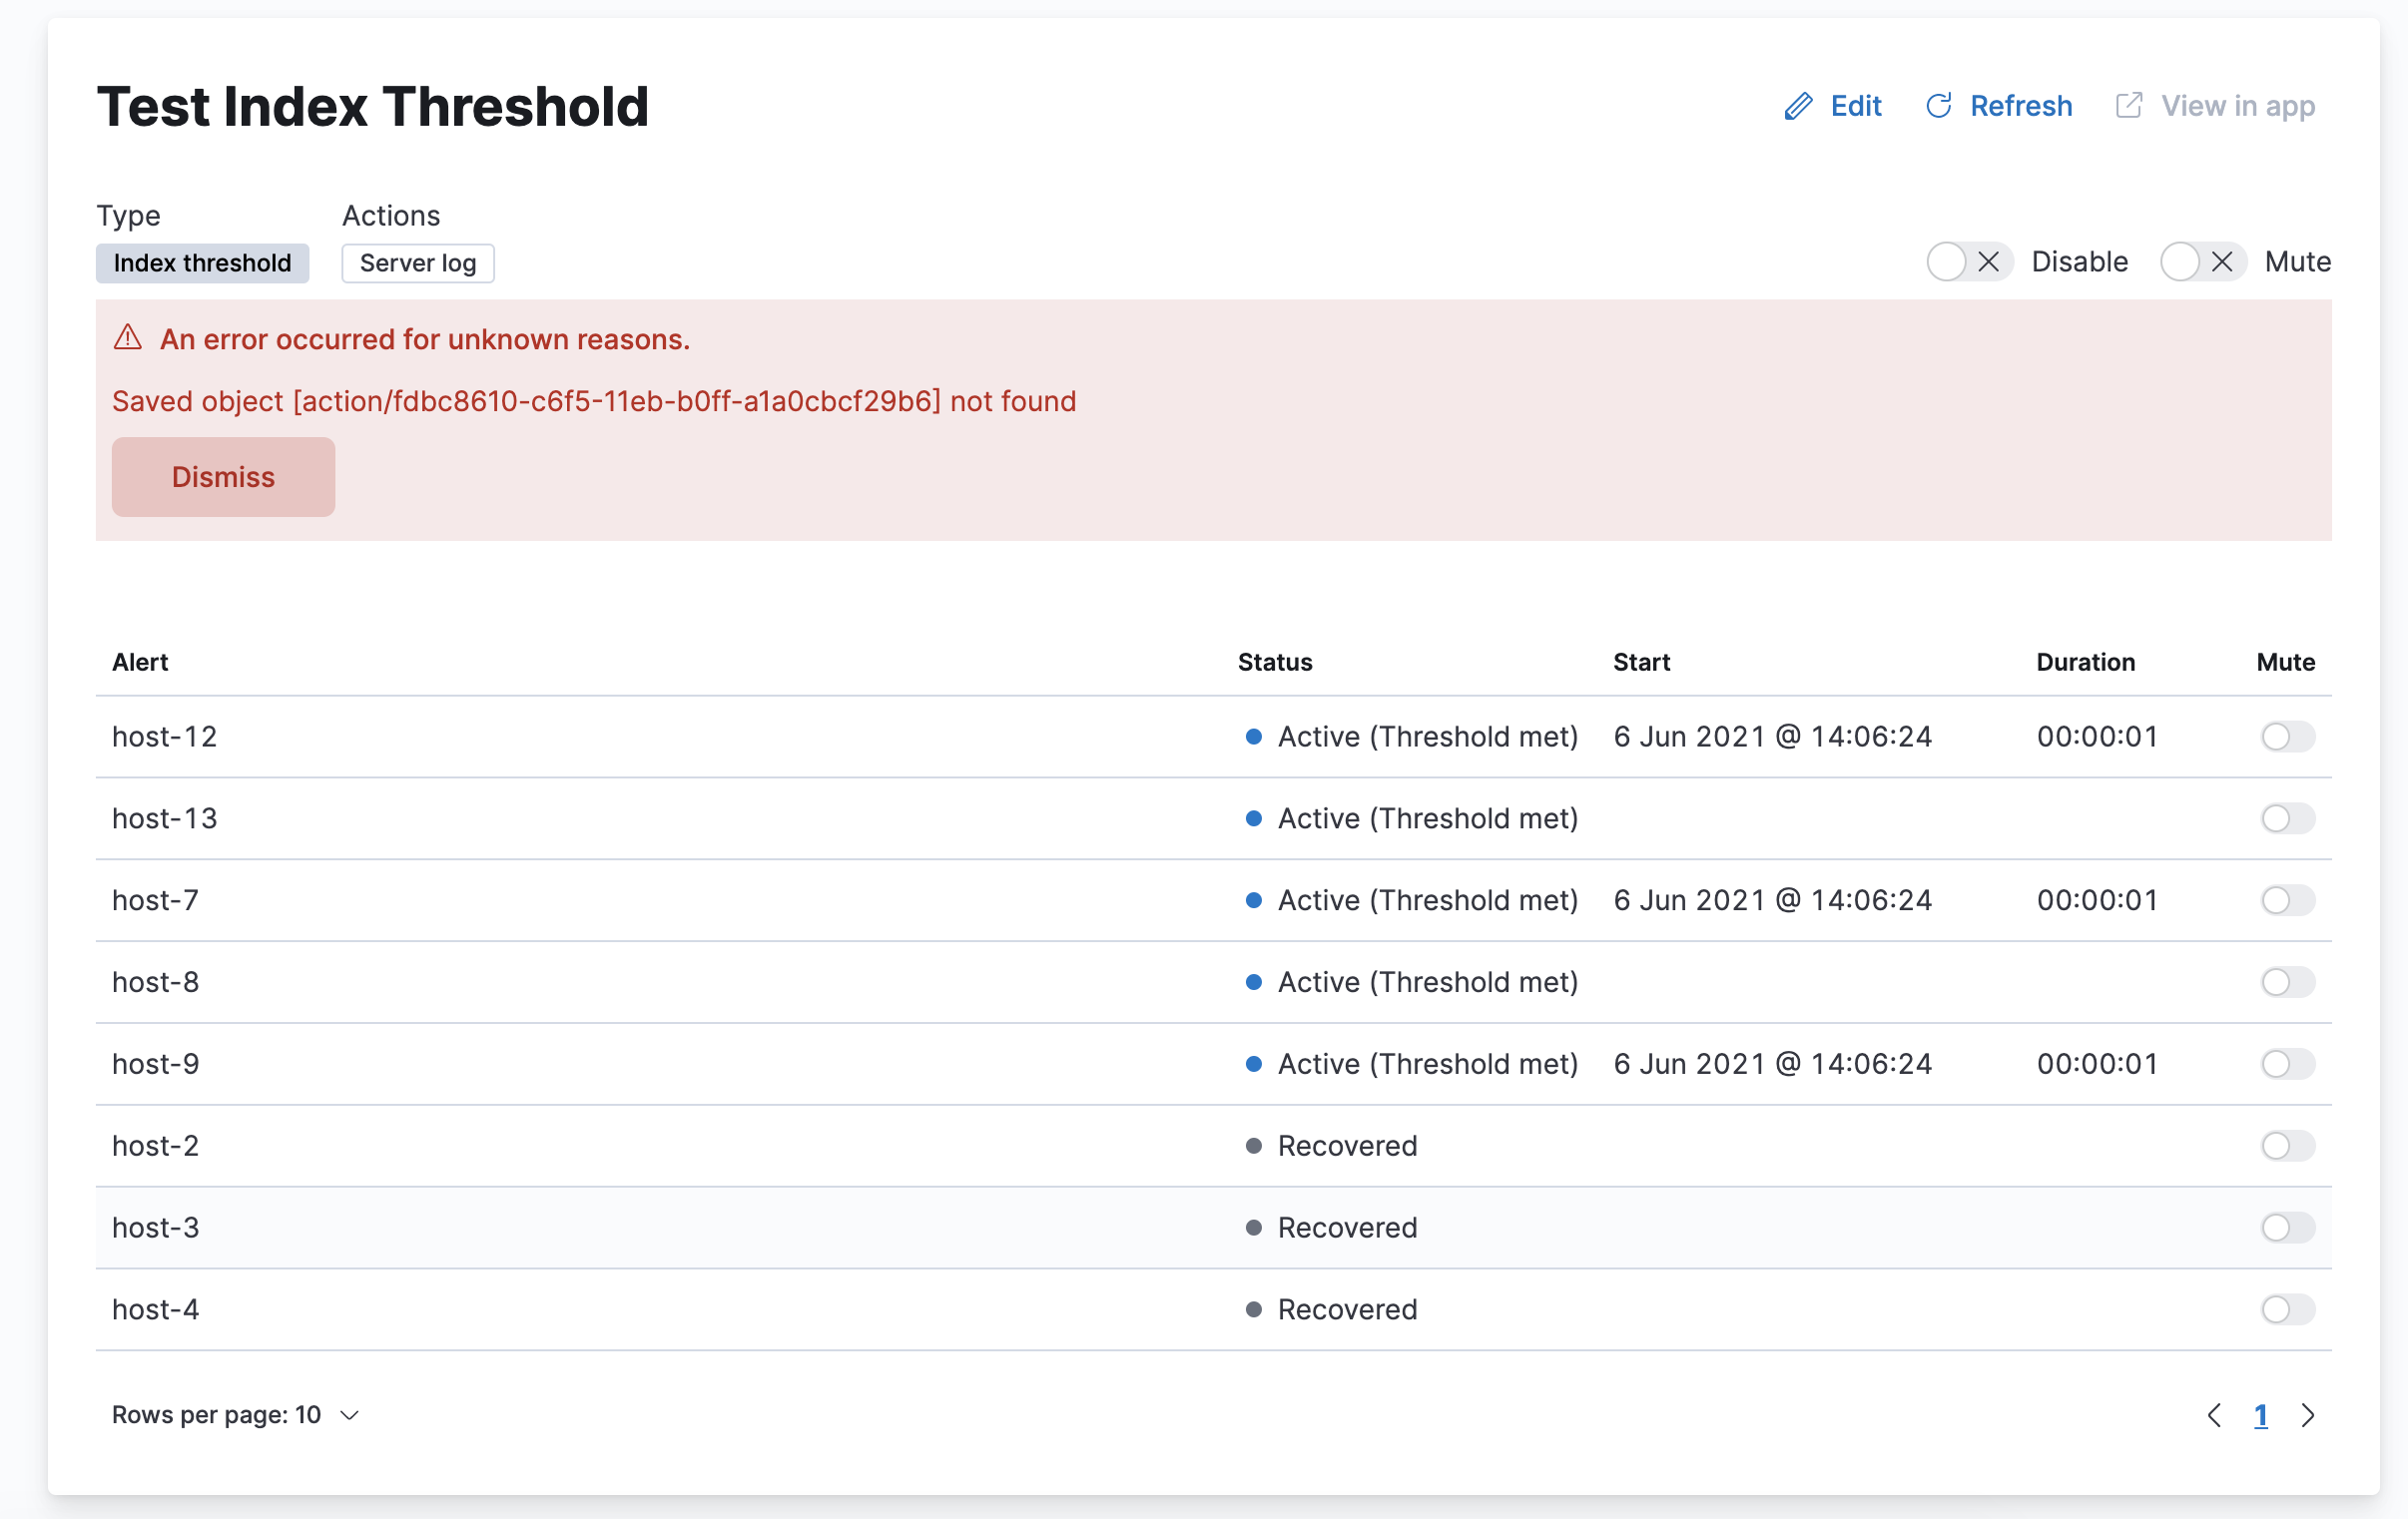Open Rows per page dropdown
Image resolution: width=2408 pixels, height=1519 pixels.
point(236,1415)
